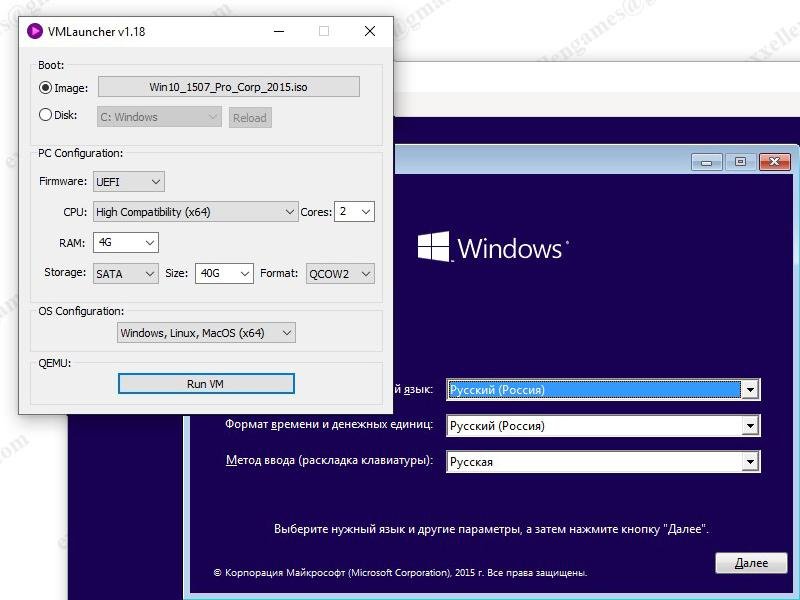Image resolution: width=800 pixels, height=600 pixels.
Task: Close the Windows setup window
Action: [x=774, y=162]
